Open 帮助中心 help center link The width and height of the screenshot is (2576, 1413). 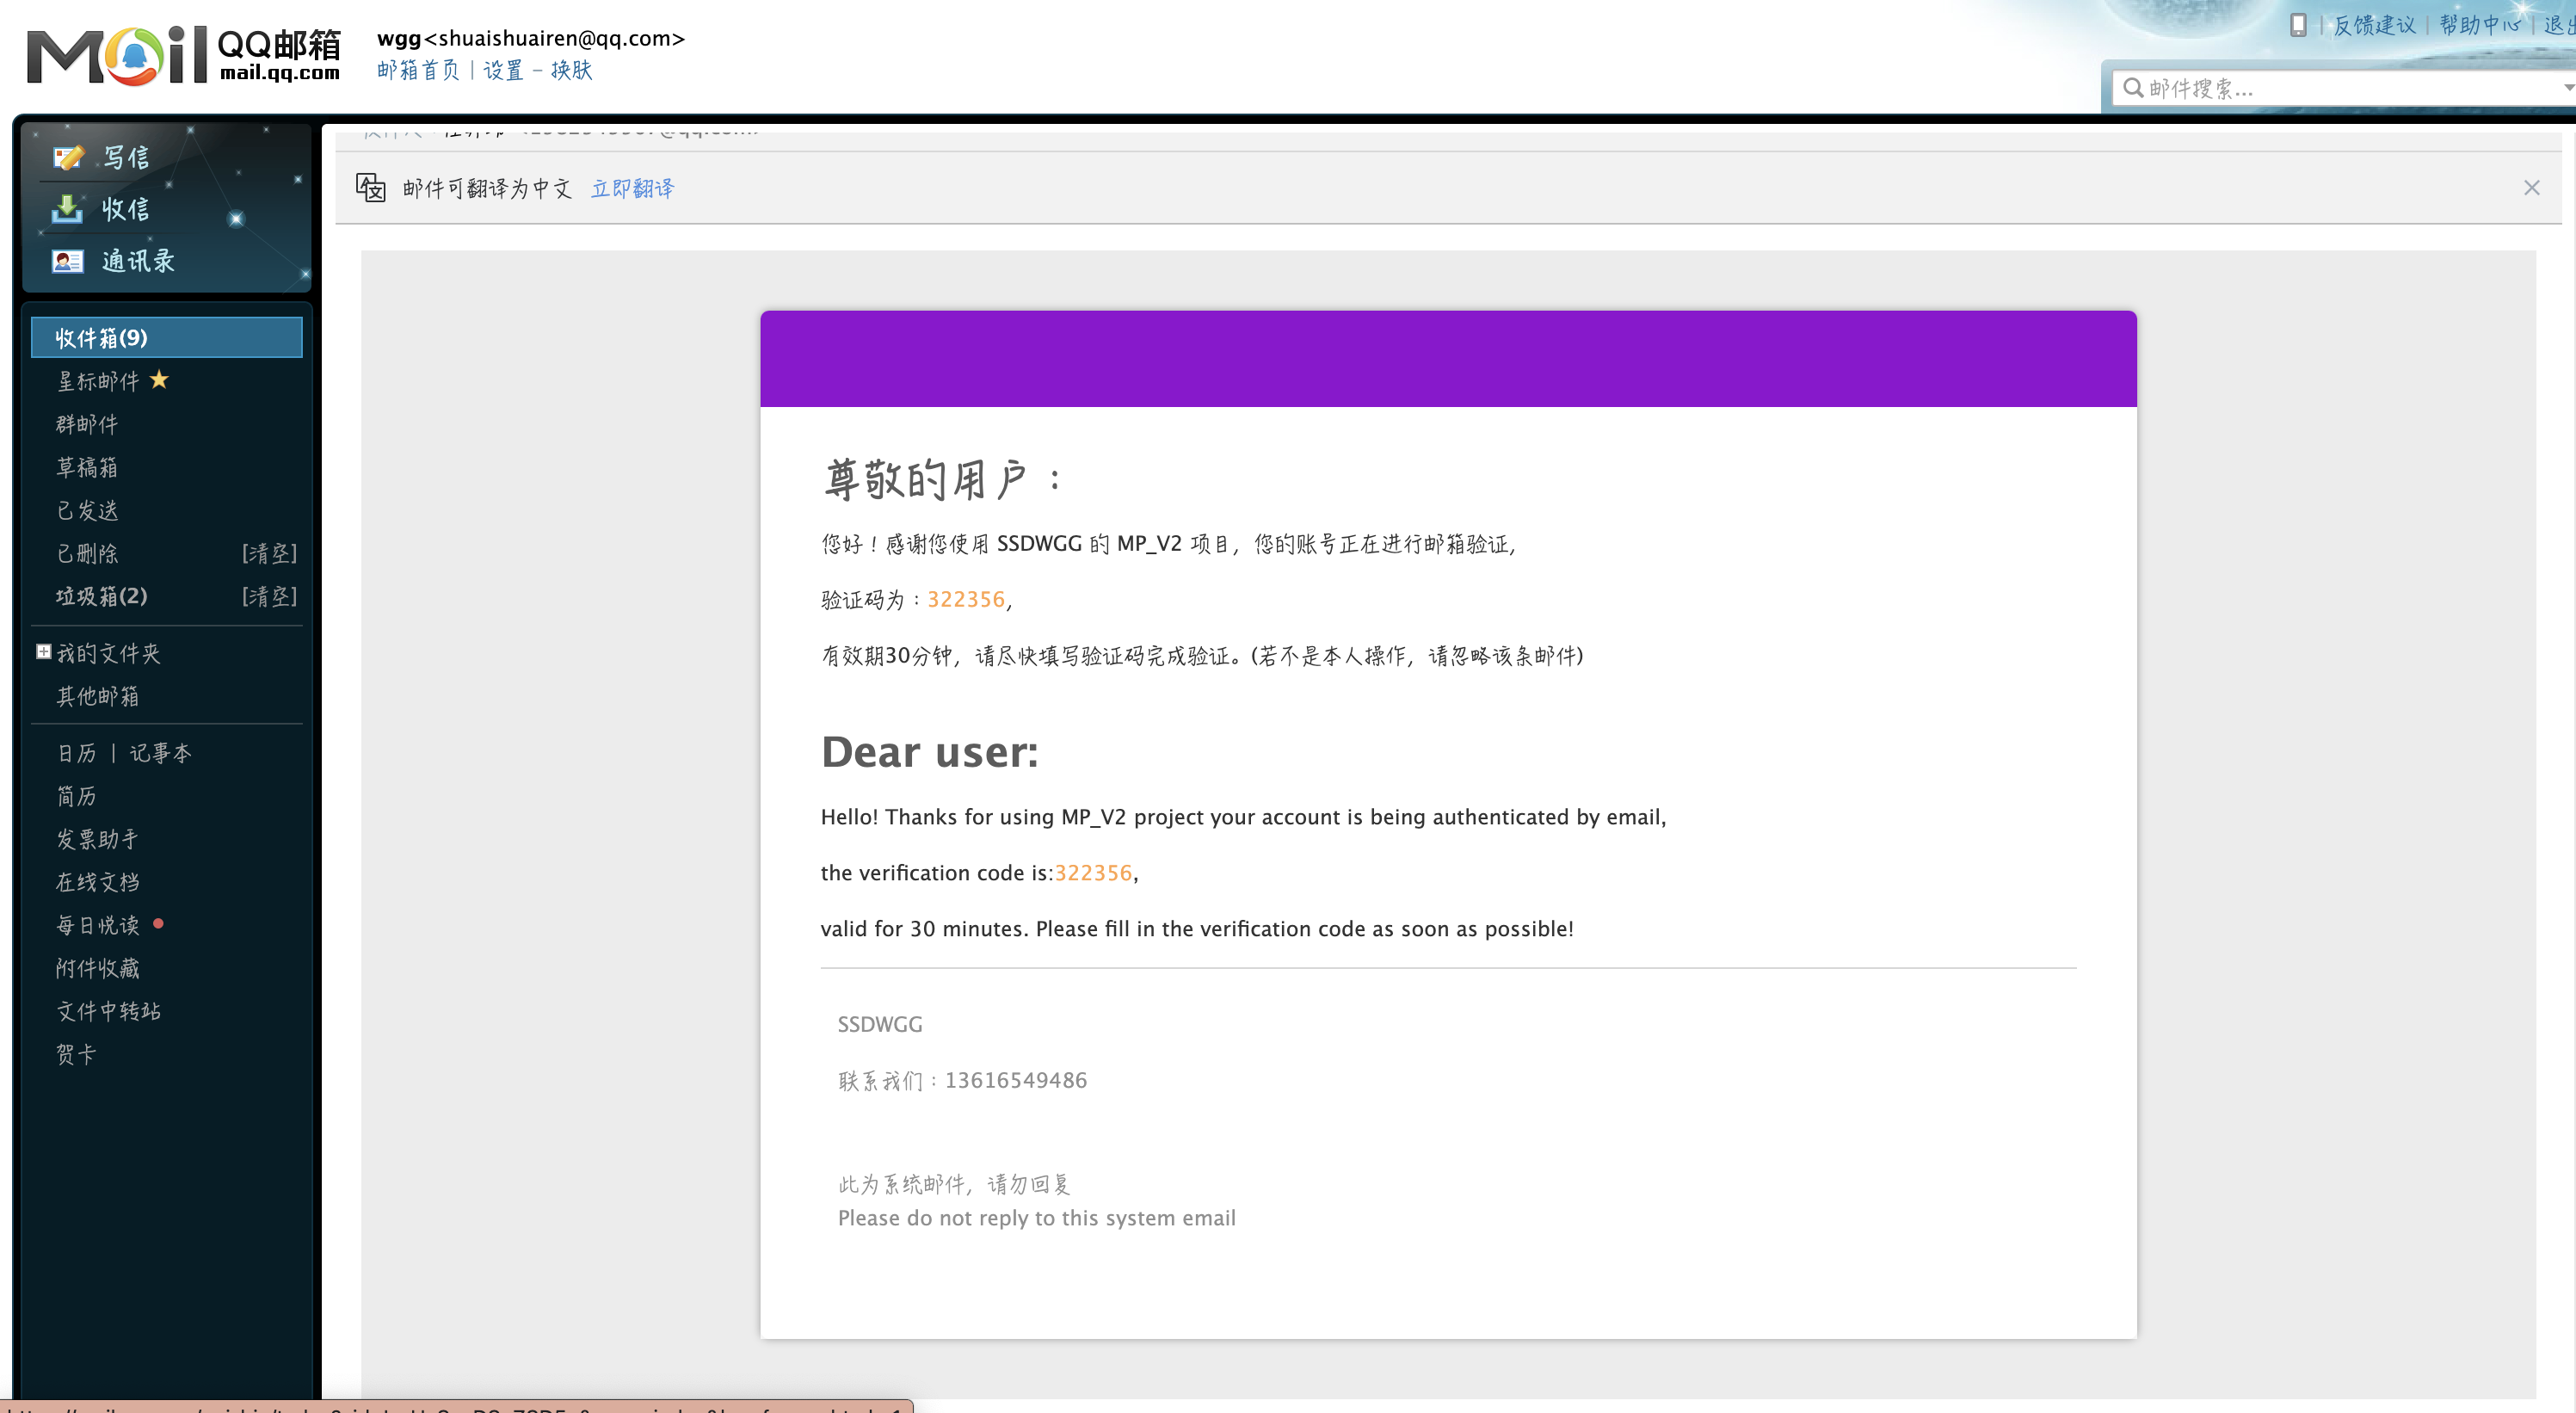(2480, 25)
